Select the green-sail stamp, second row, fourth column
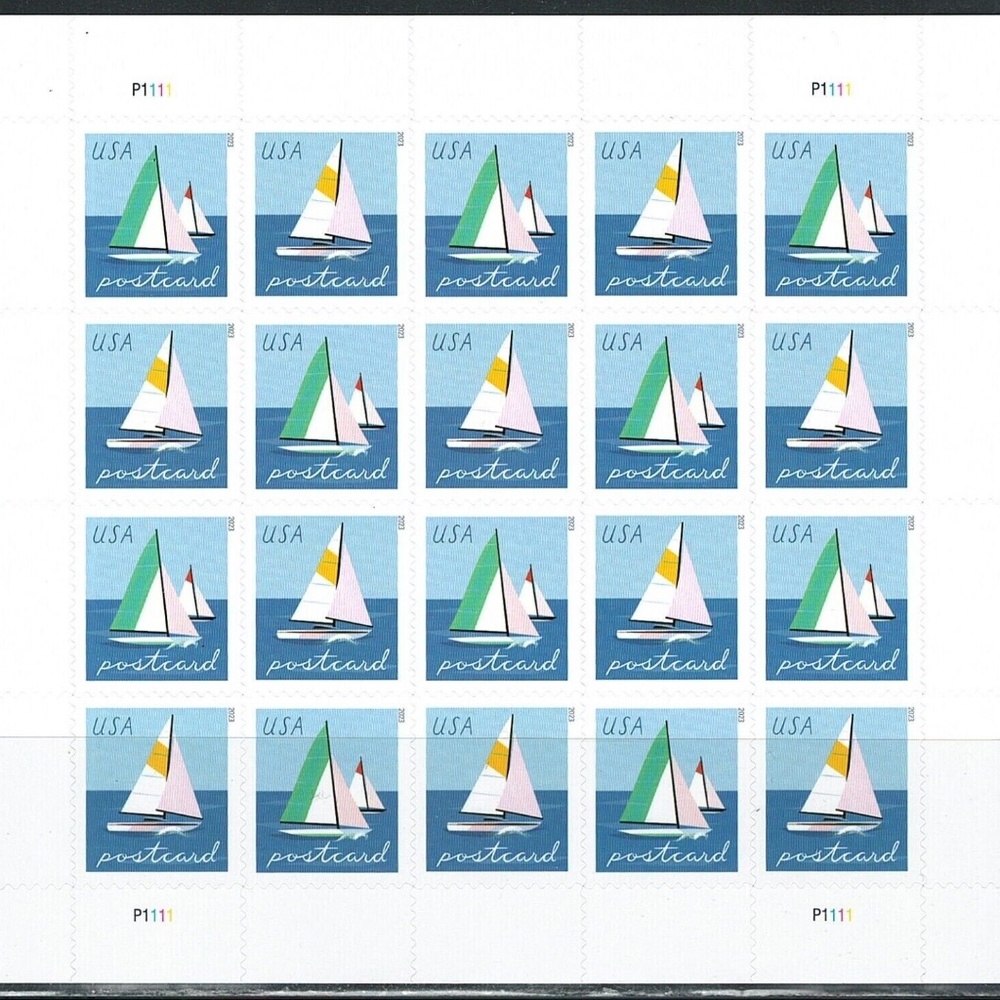 [x=666, y=406]
